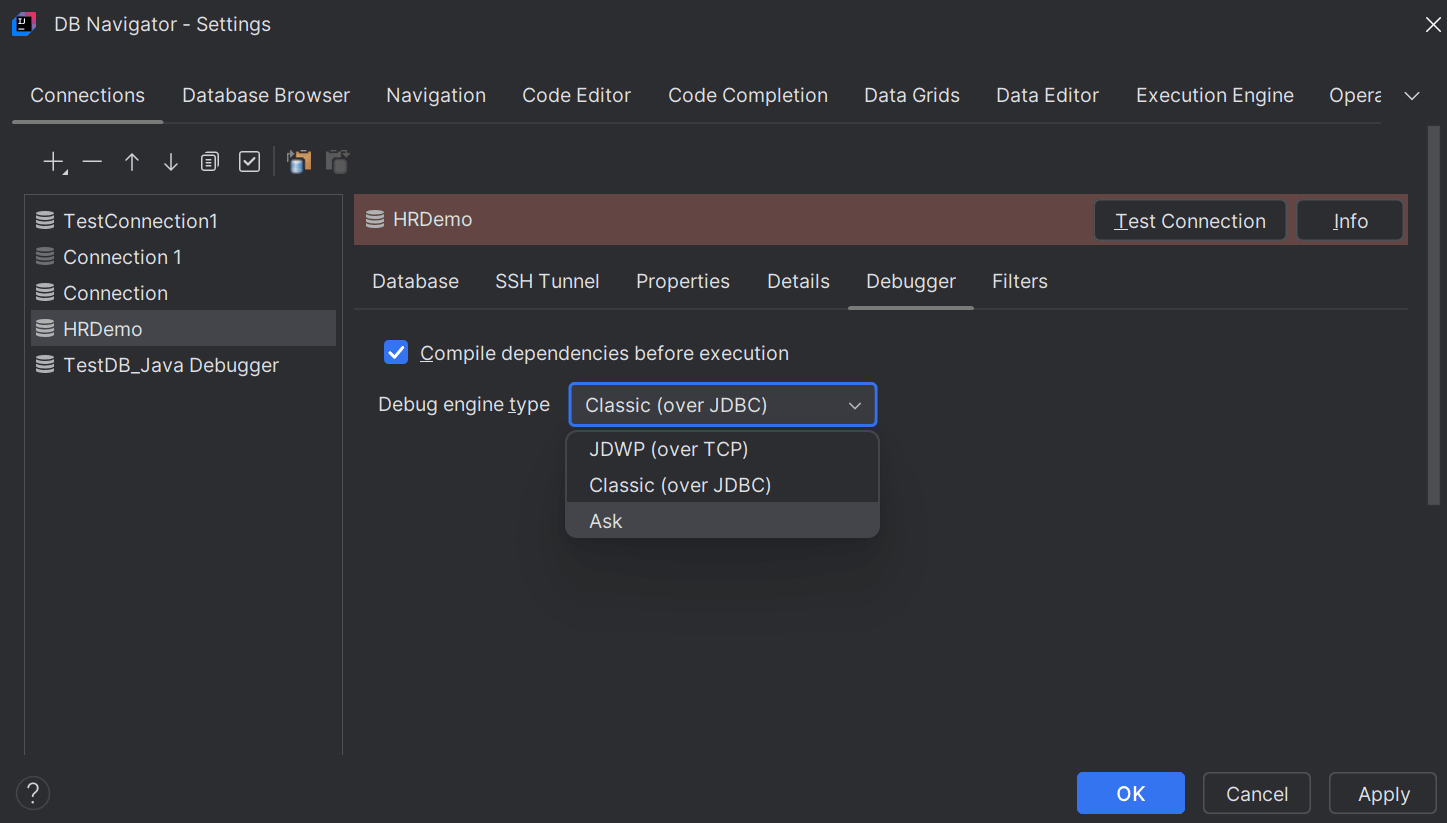Uncheck Compile dependencies before execution
Image resolution: width=1447 pixels, height=823 pixels.
(x=396, y=352)
